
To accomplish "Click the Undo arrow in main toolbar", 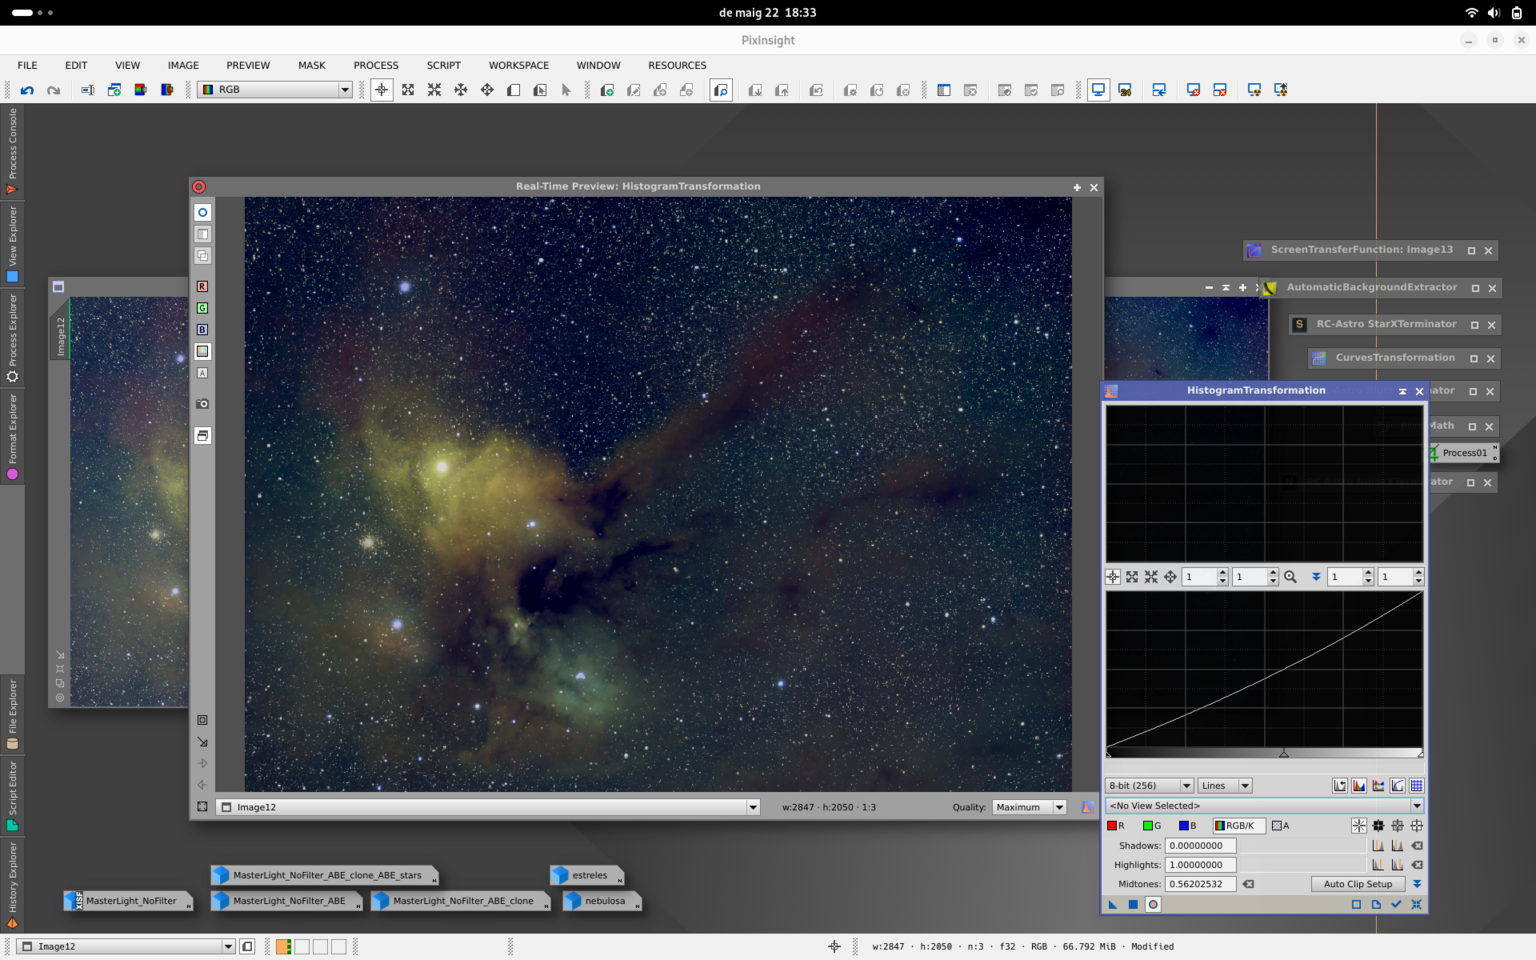I will (27, 90).
